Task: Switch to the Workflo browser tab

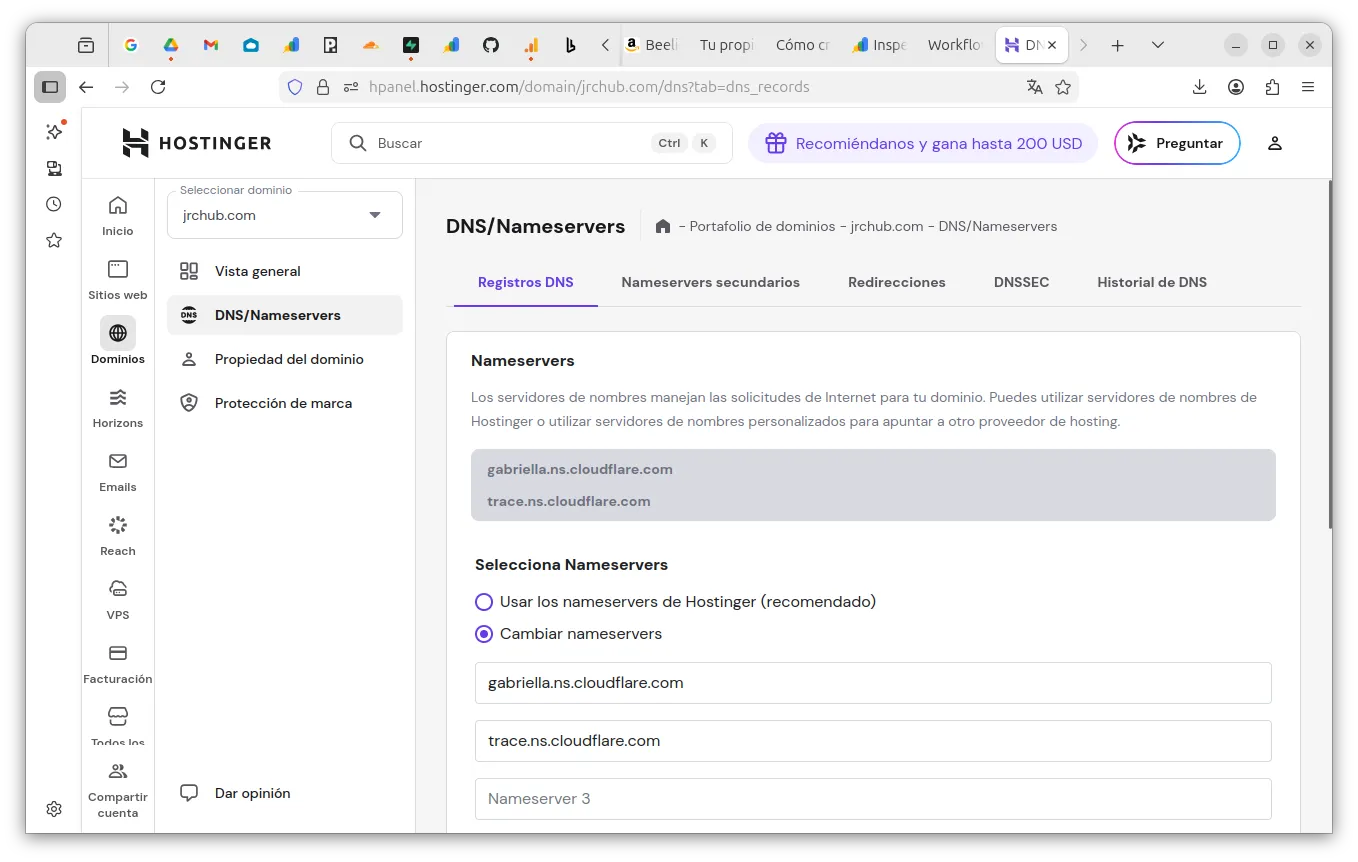Action: [x=954, y=45]
